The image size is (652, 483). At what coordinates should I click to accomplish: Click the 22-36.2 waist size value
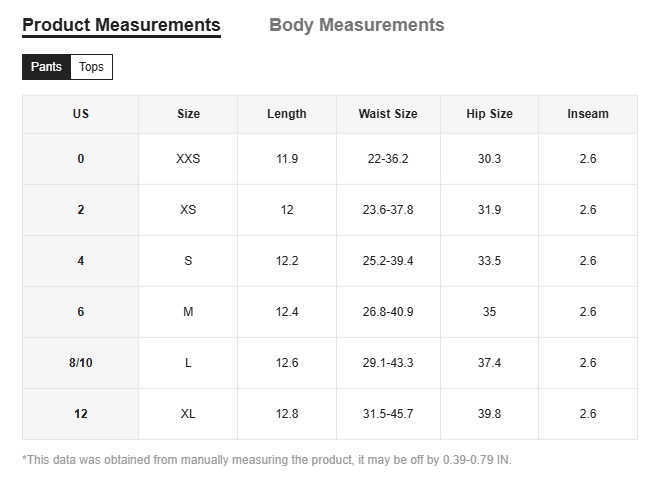(388, 159)
